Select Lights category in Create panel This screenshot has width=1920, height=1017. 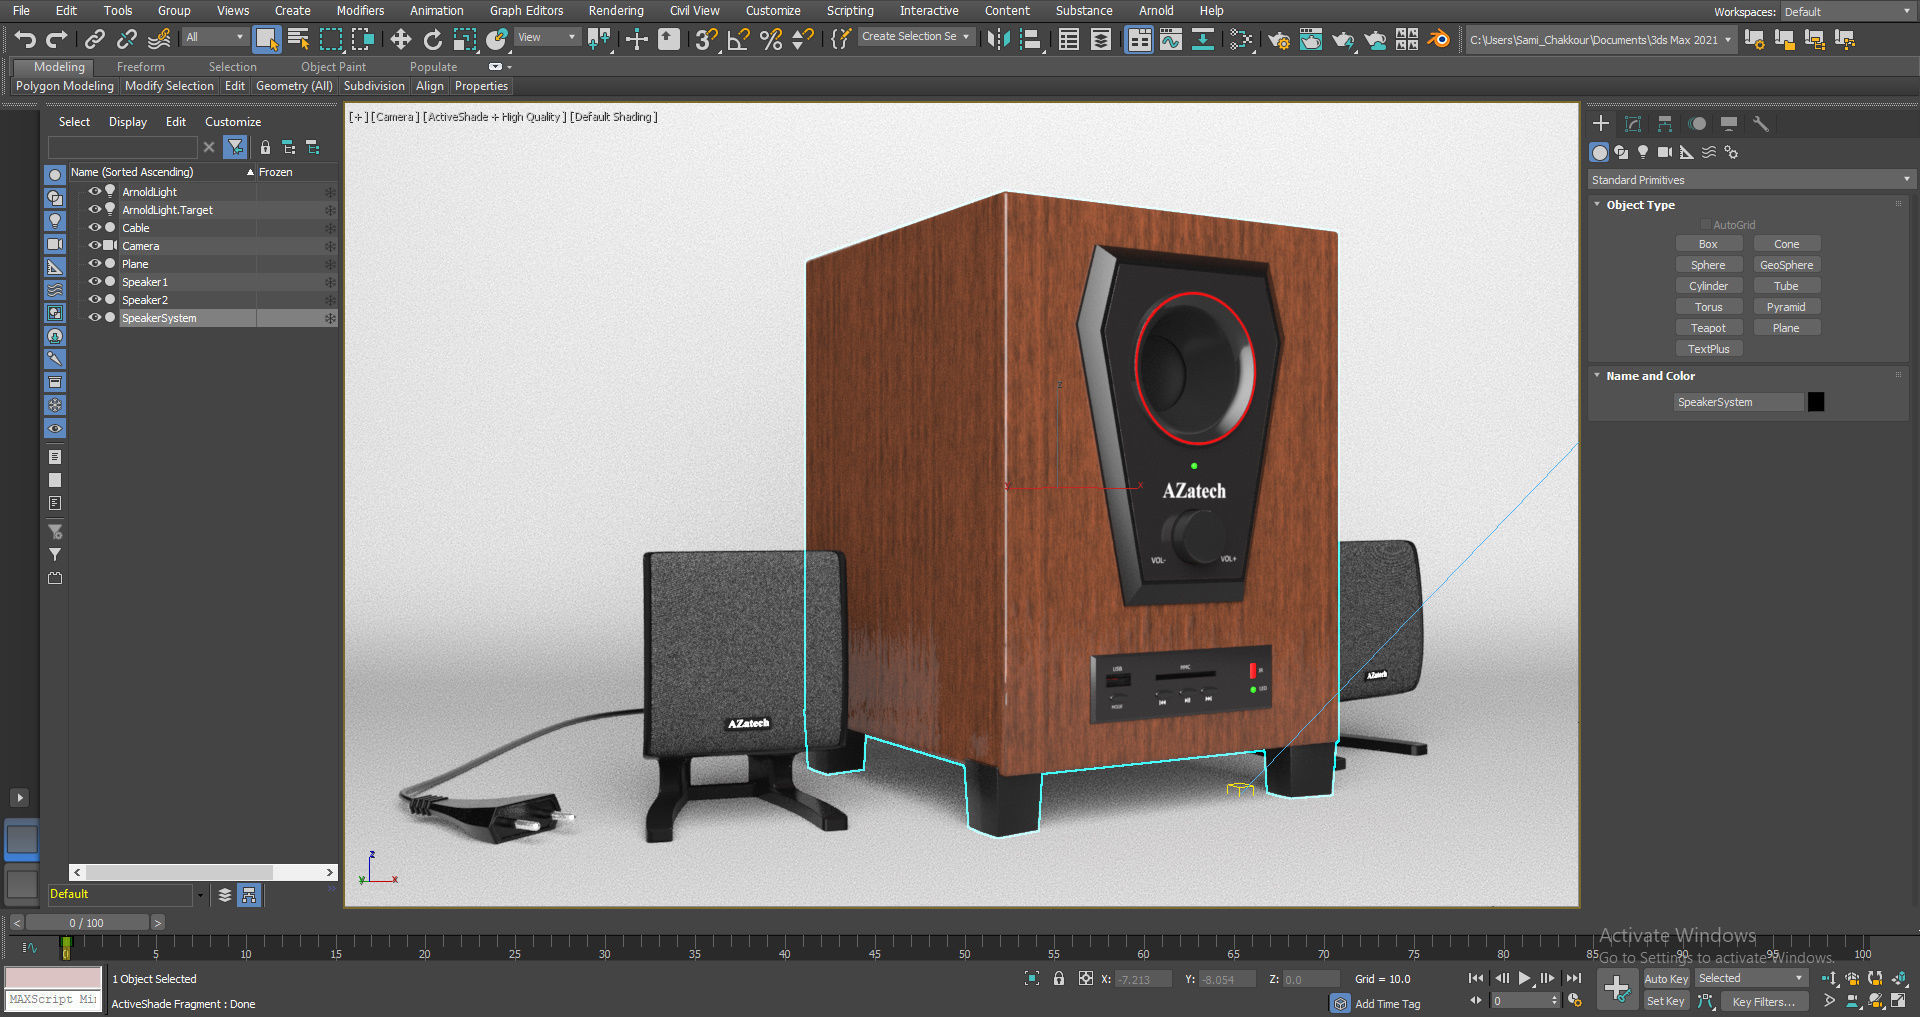pos(1643,152)
